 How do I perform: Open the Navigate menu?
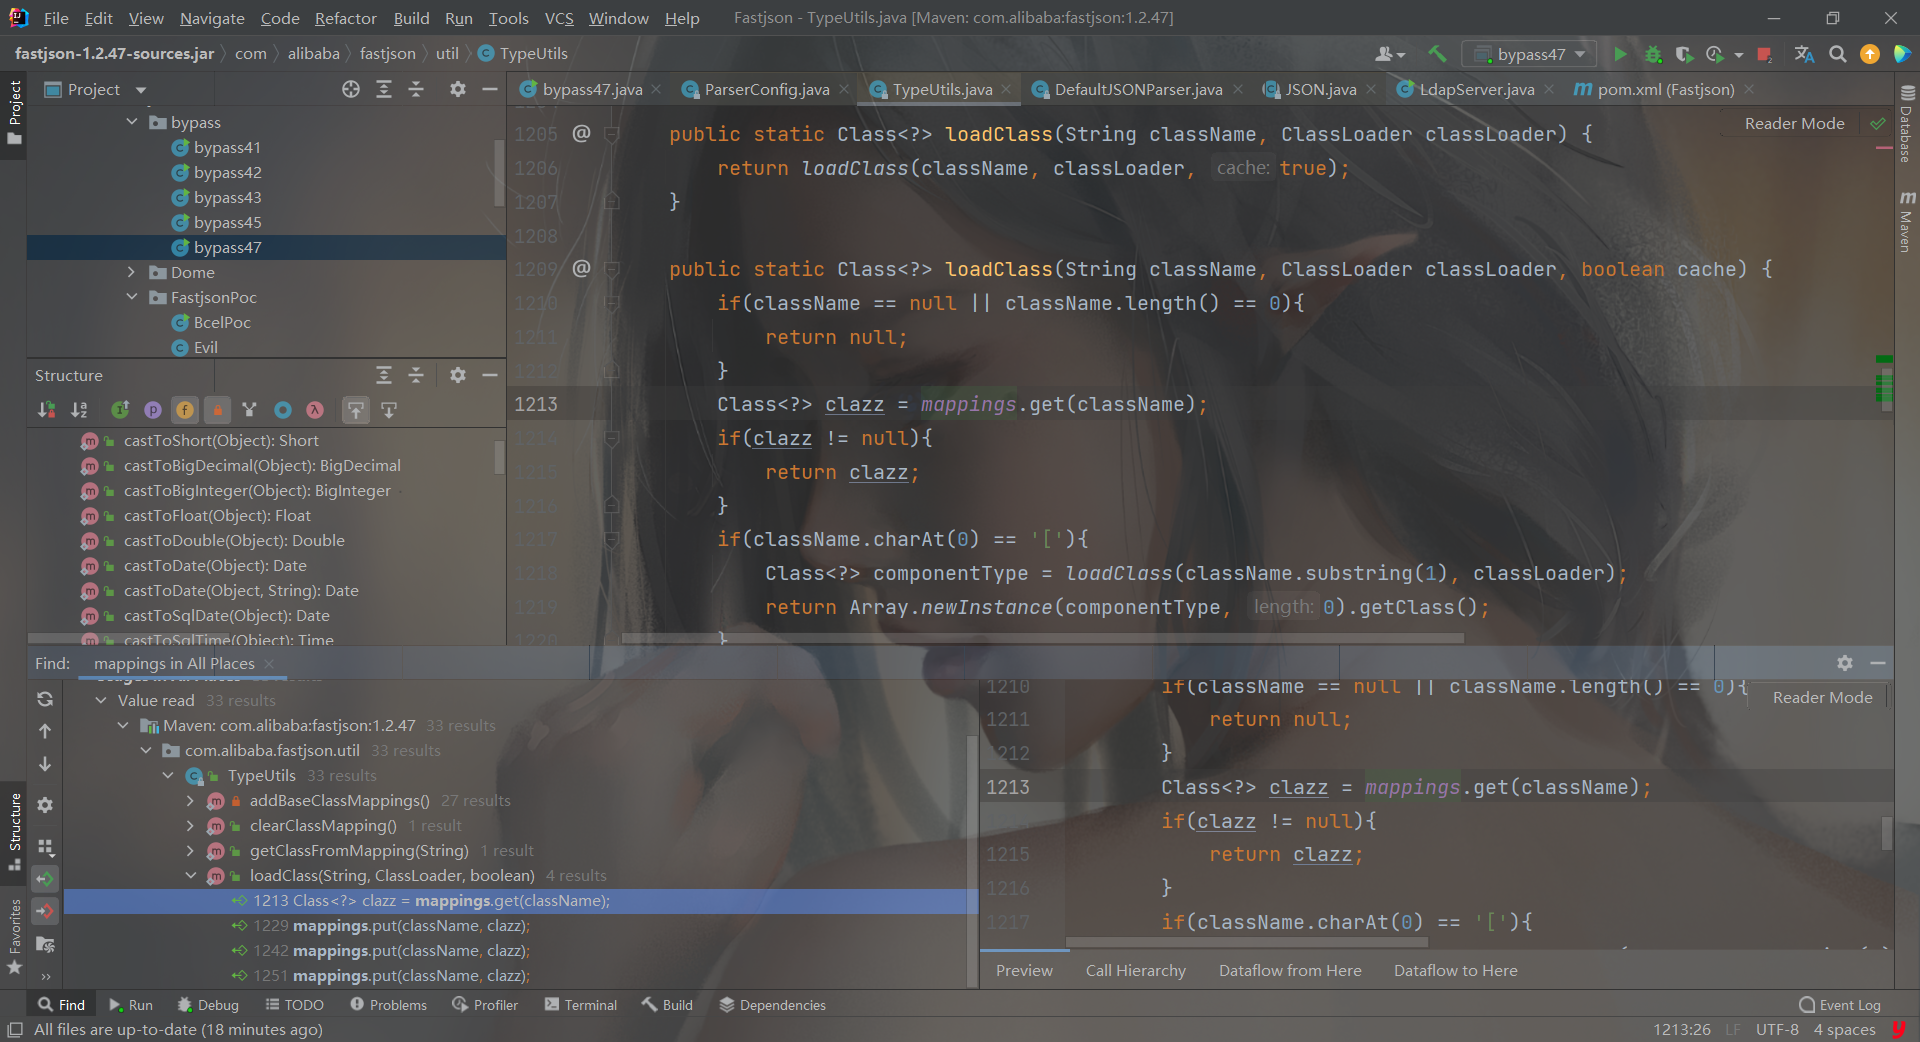(x=212, y=18)
